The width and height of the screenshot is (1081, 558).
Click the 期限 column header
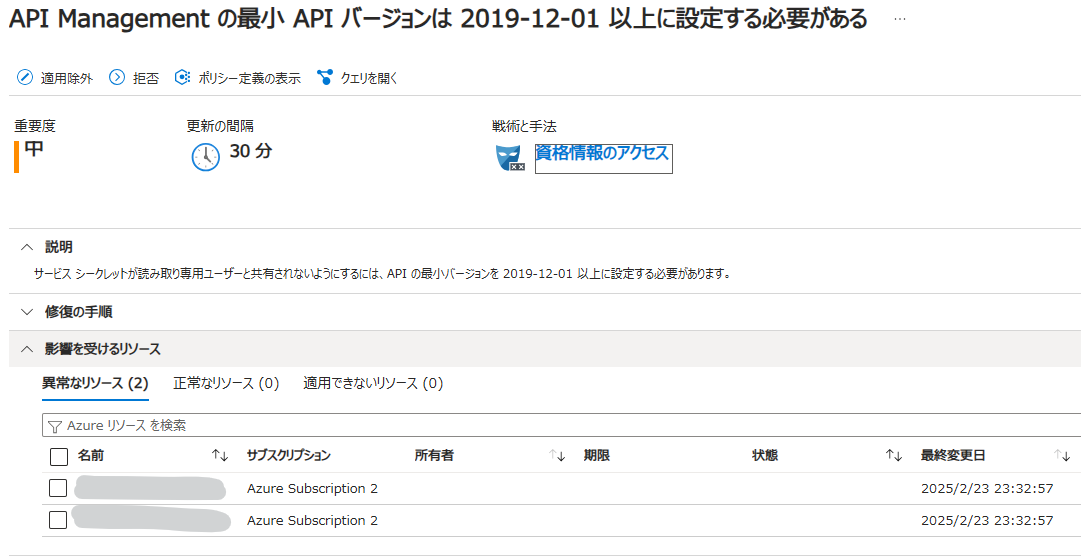pyautogui.click(x=596, y=455)
